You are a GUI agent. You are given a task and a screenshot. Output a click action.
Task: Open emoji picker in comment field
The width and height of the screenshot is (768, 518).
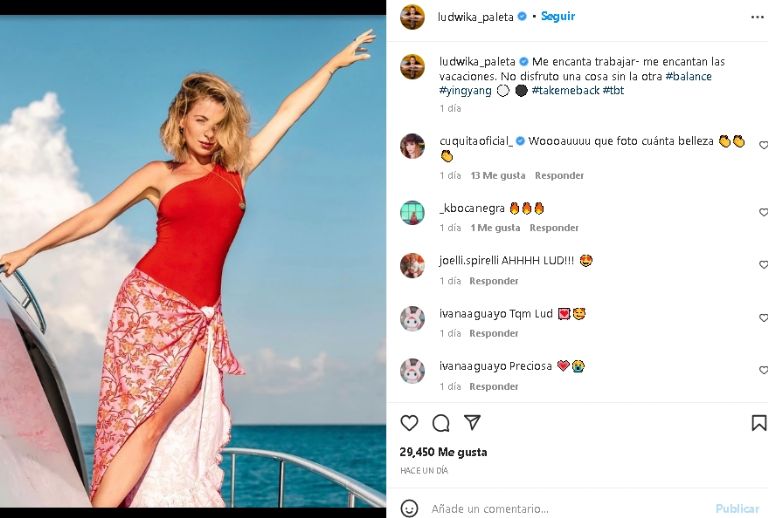tap(409, 508)
